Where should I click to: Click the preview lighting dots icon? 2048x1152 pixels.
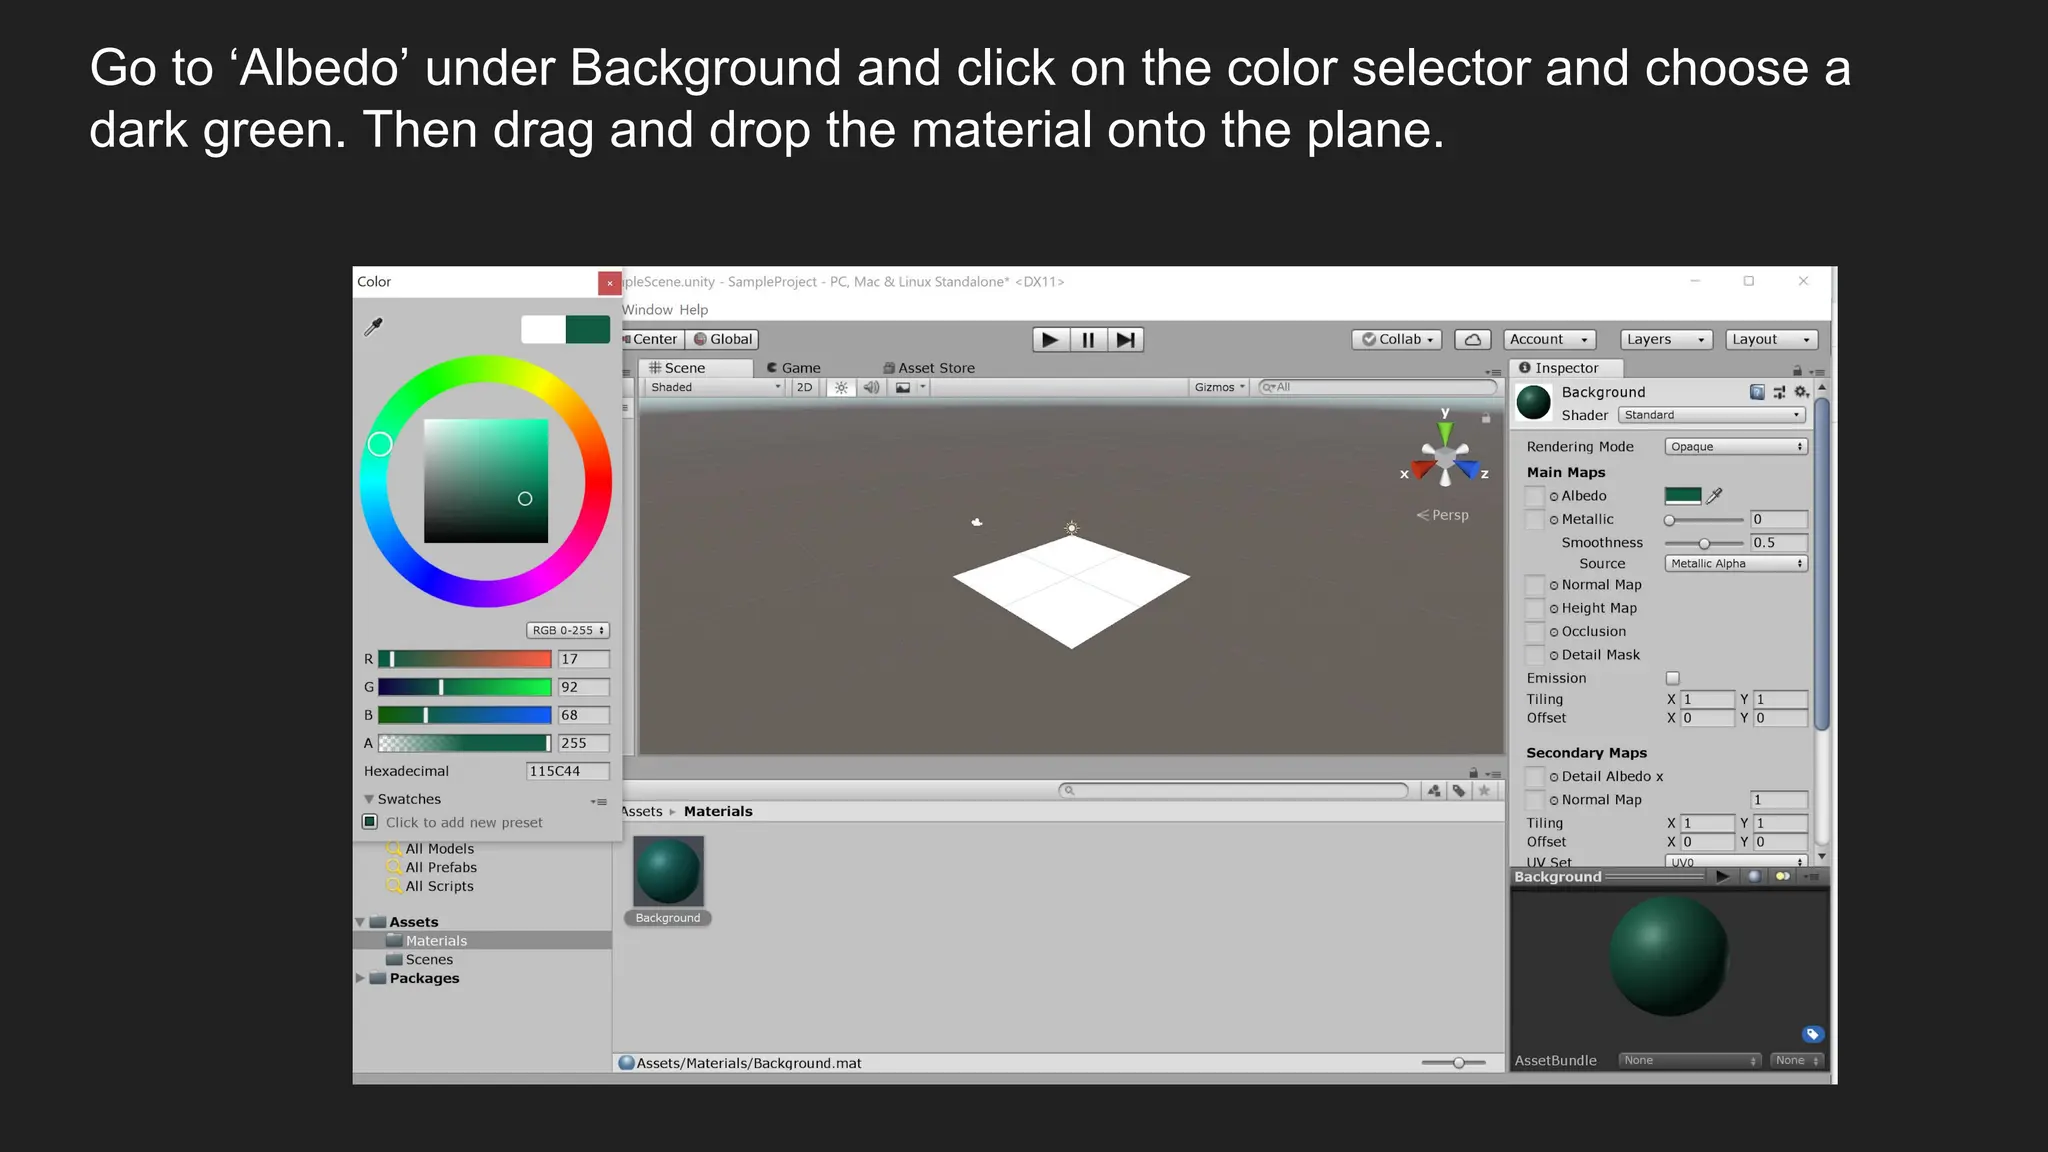[x=1782, y=877]
